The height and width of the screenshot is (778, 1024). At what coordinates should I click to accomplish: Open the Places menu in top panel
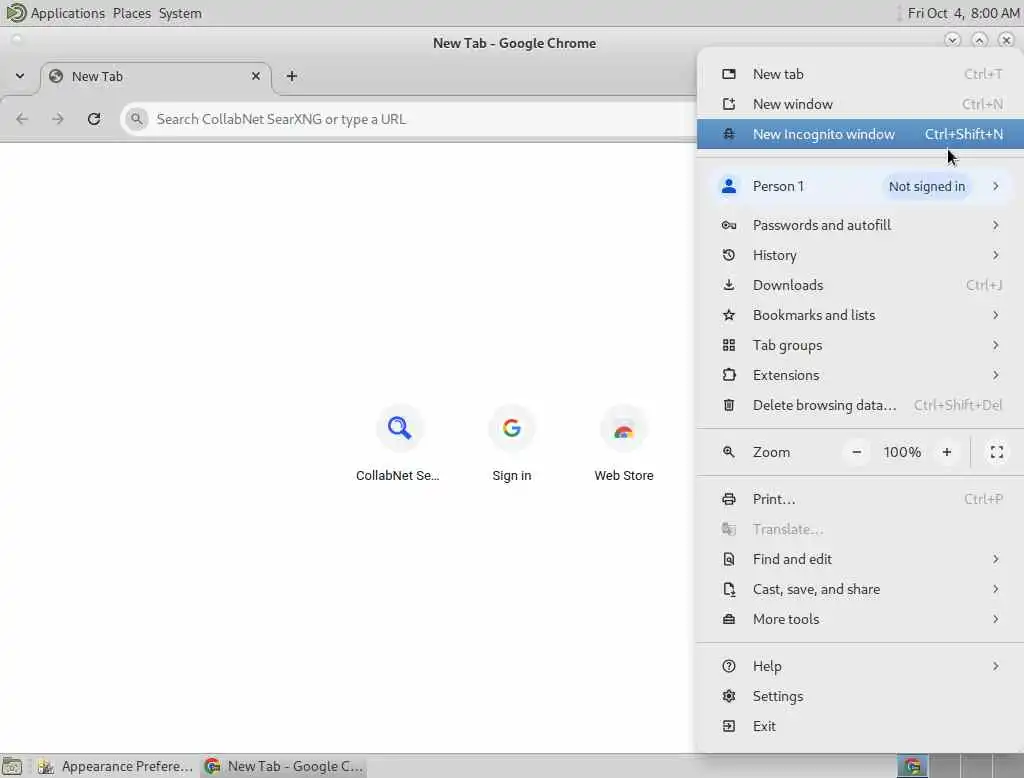[x=131, y=13]
